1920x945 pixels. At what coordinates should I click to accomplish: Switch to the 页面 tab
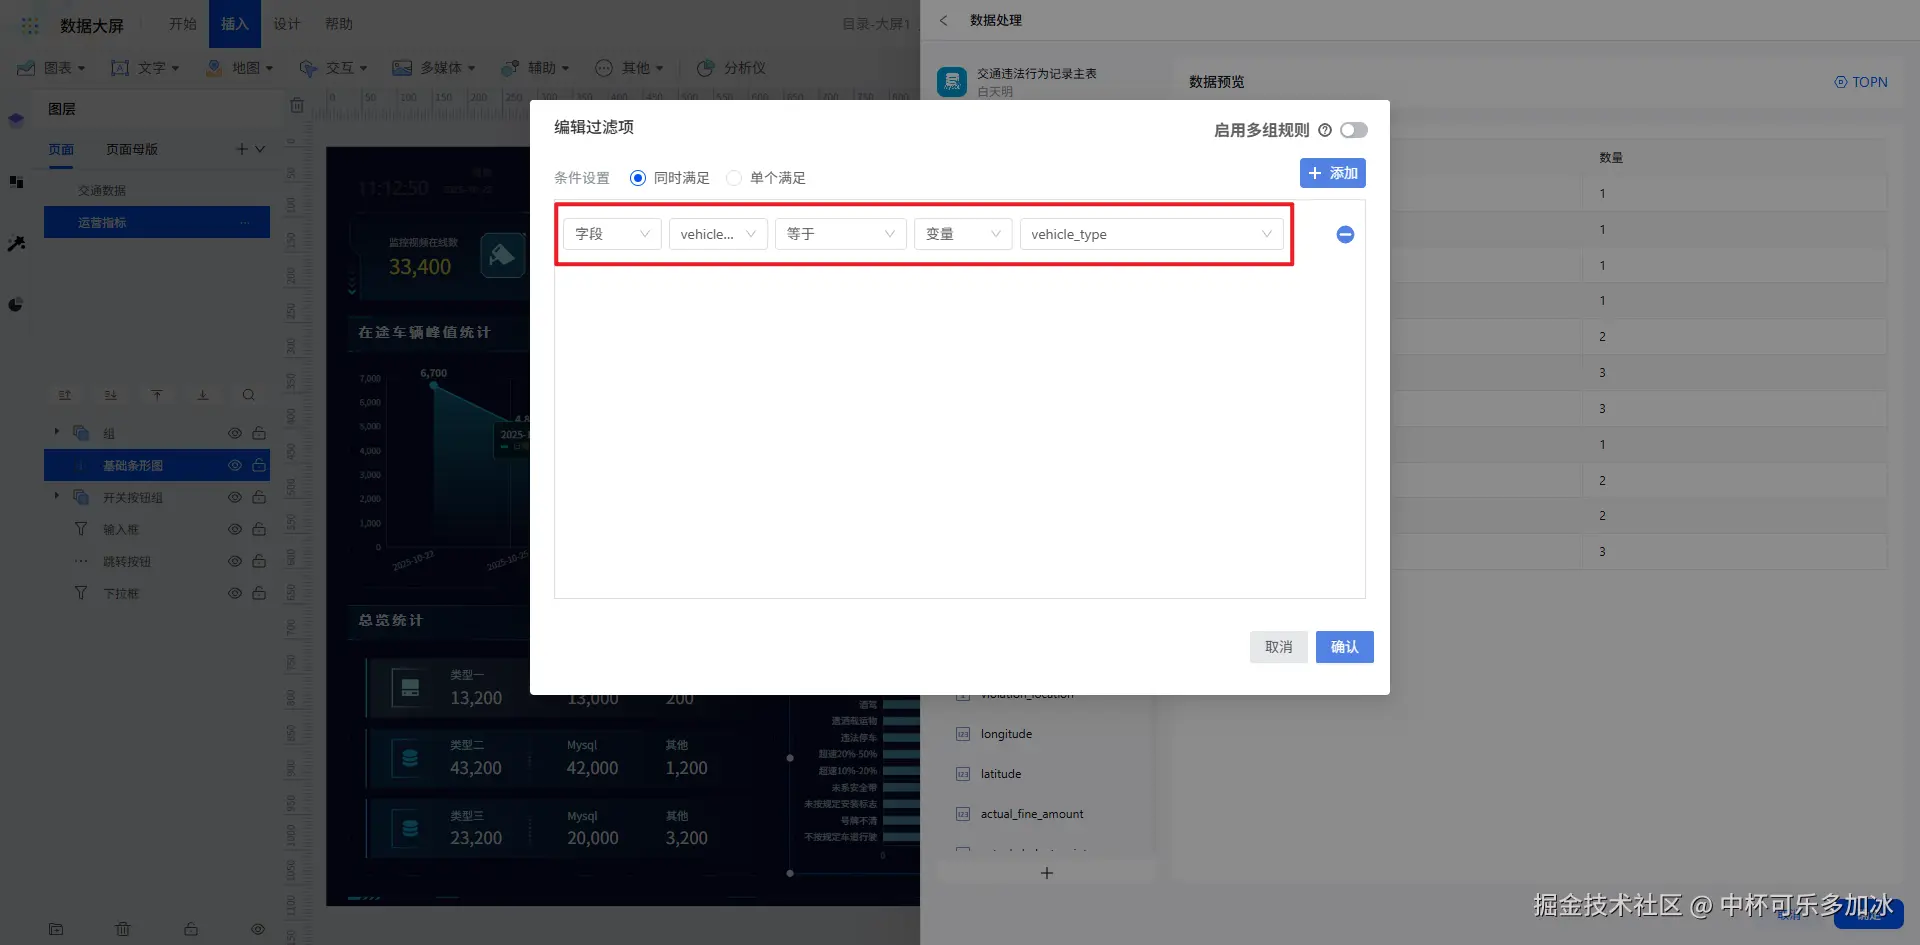61,150
